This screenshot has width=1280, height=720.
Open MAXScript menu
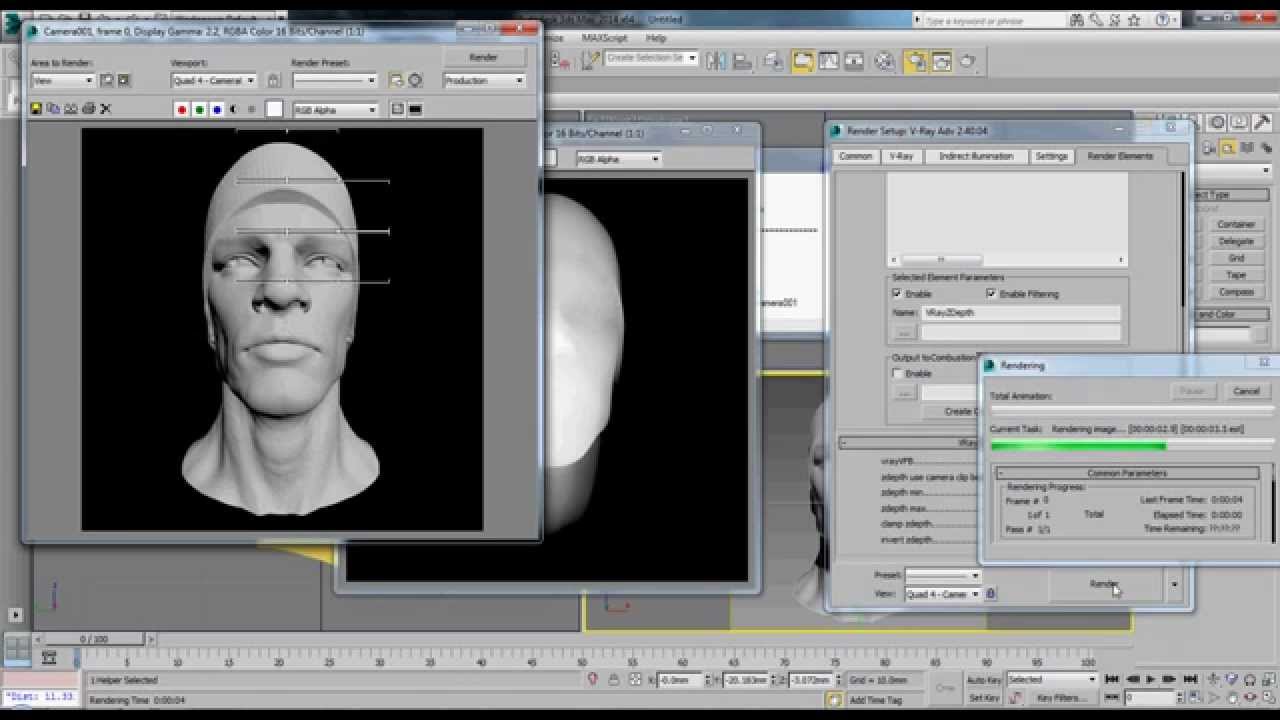click(x=604, y=38)
